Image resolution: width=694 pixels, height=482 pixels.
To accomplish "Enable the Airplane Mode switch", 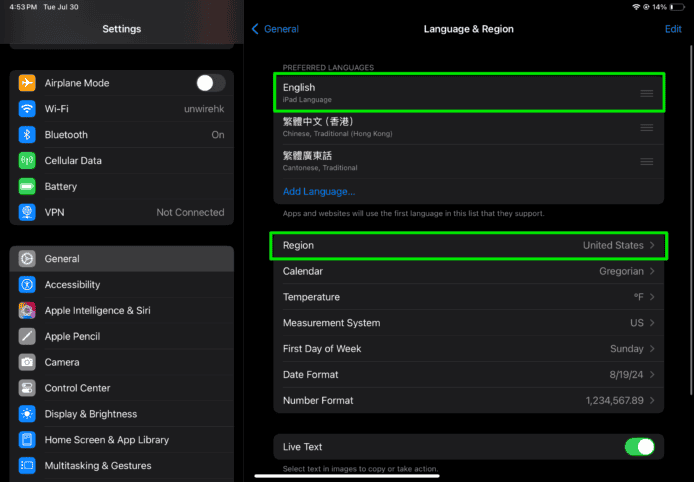I will tap(210, 83).
